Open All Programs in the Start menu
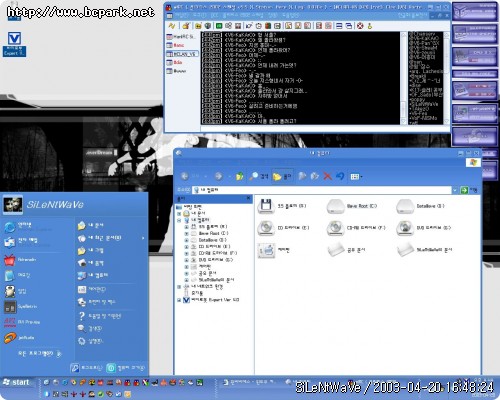 (39, 353)
